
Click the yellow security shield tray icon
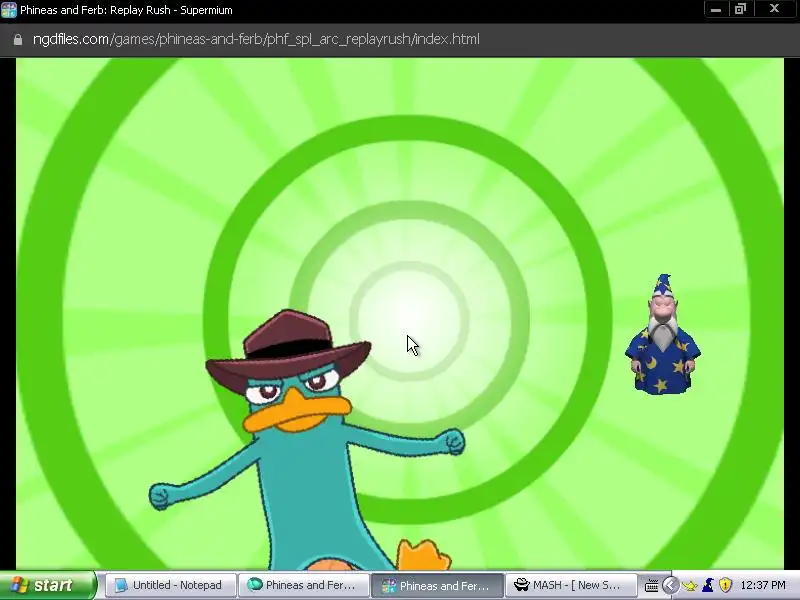click(x=725, y=585)
